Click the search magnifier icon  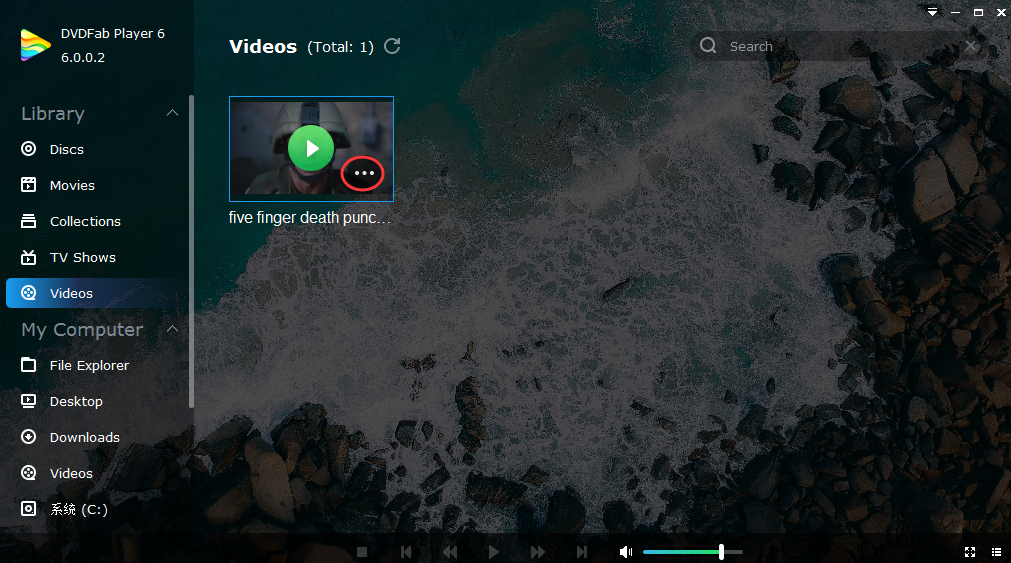[x=708, y=46]
